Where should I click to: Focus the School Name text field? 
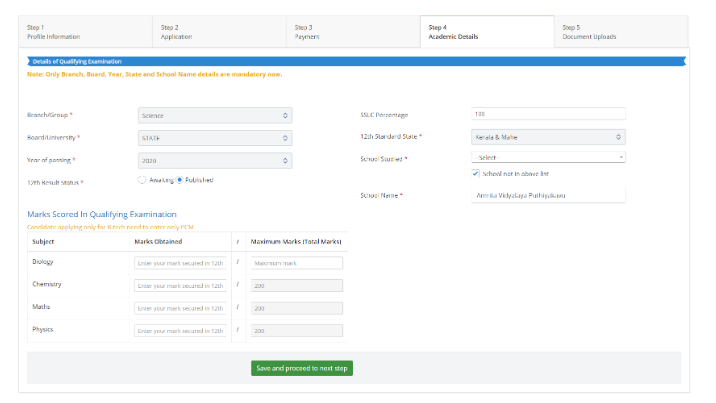(x=548, y=195)
